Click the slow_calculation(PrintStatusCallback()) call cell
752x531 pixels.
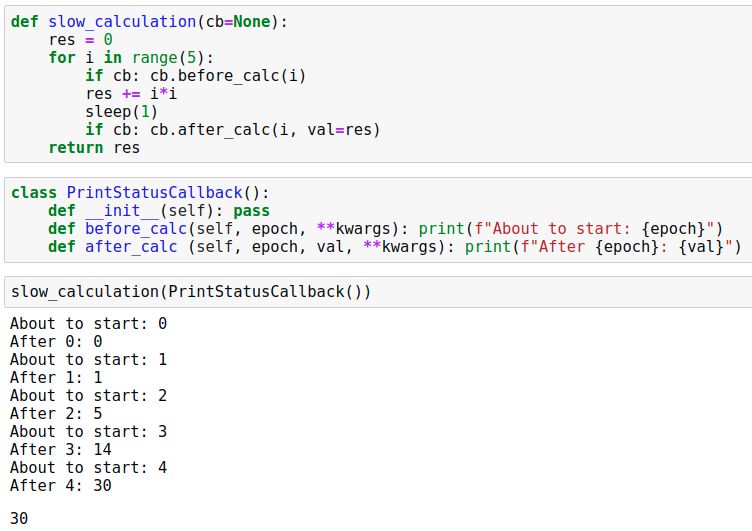378,292
